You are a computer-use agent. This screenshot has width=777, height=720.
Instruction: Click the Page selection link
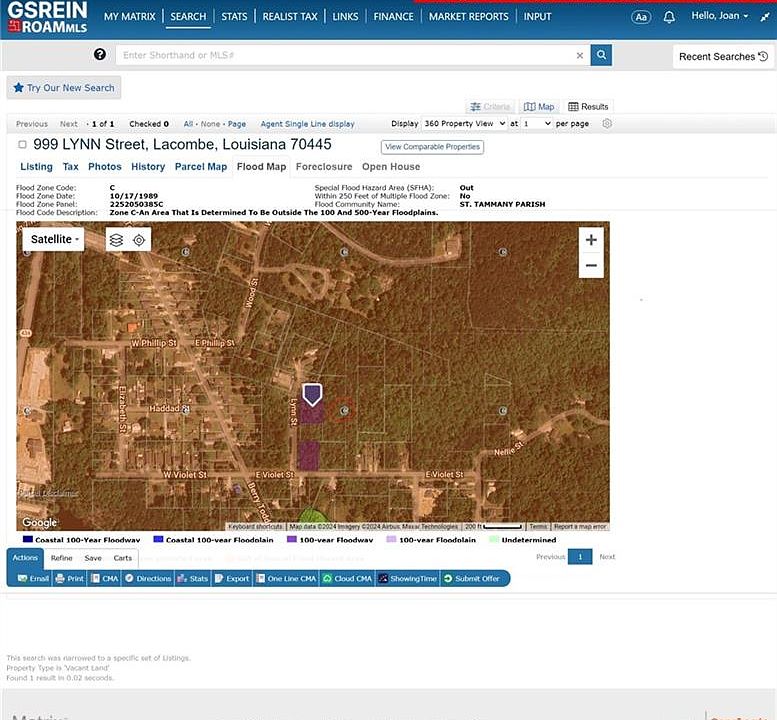click(x=237, y=124)
